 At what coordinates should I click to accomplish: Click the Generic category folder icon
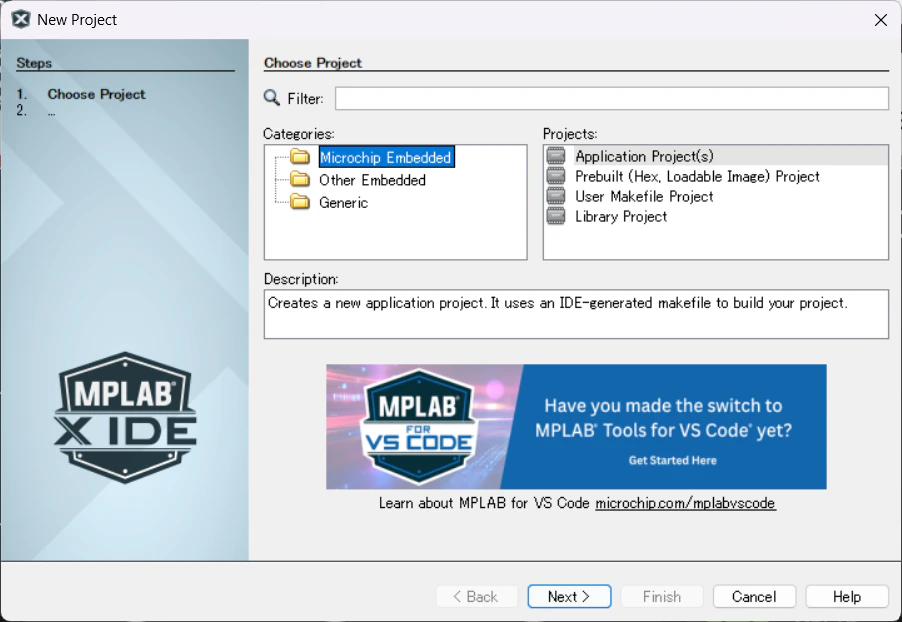pyautogui.click(x=300, y=202)
